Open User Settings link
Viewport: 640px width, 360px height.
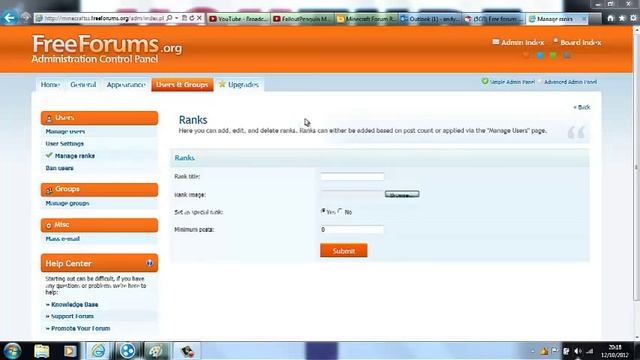[x=64, y=144]
